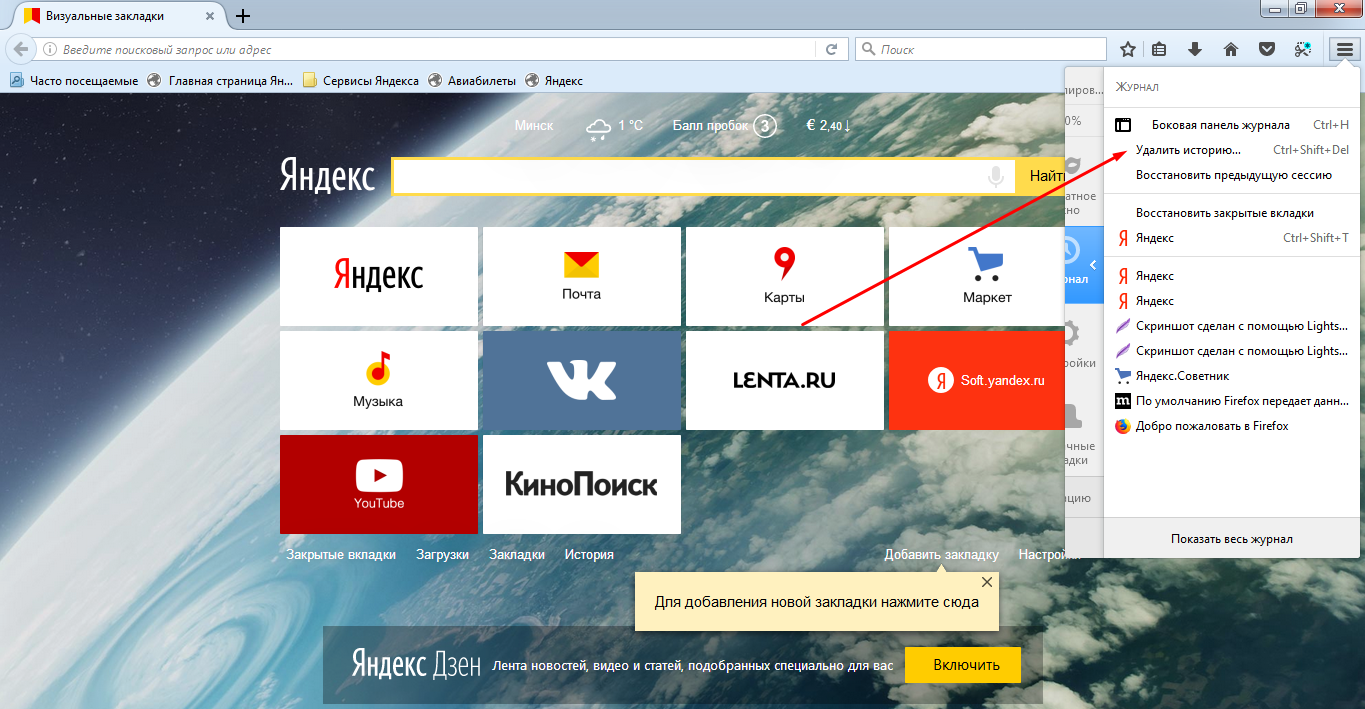Open the Главная страница Ян... bookmark

click(221, 81)
